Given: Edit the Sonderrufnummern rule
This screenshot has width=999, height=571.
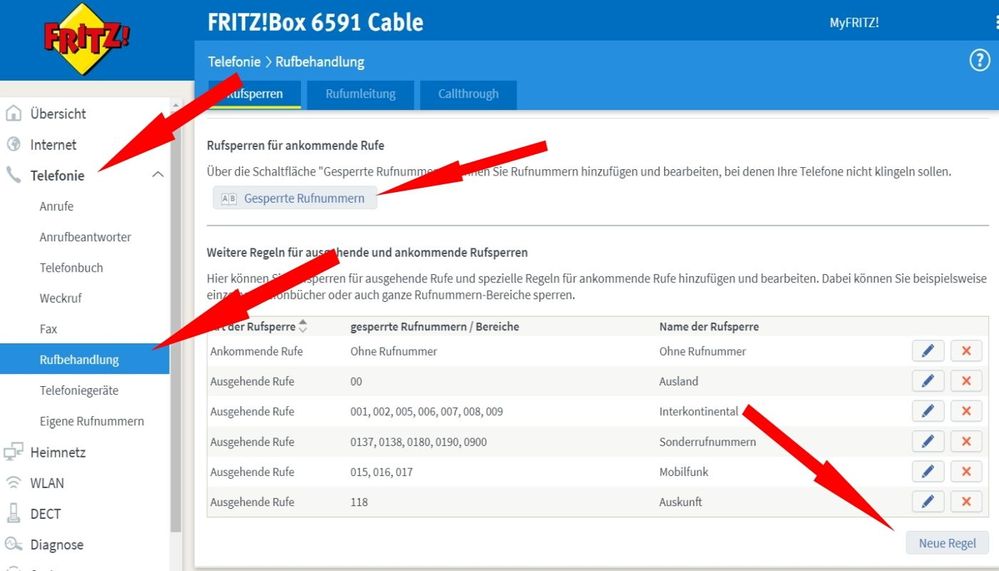Looking at the screenshot, I should (x=928, y=441).
